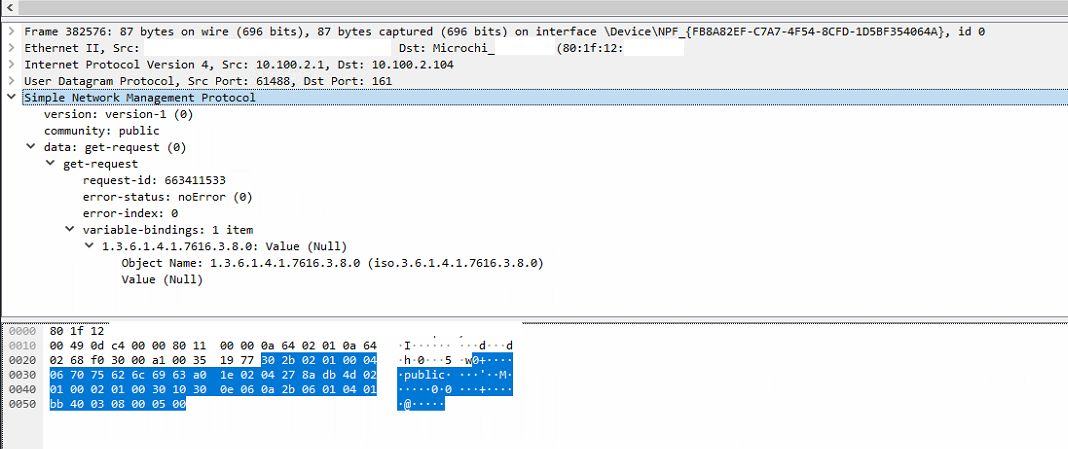
Task: Select the last Value (Null) line
Action: coord(162,279)
